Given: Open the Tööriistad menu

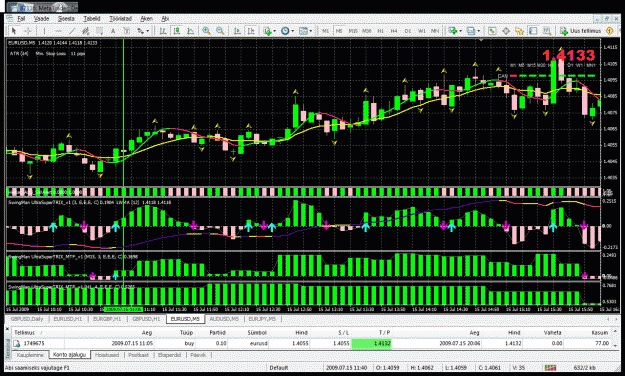Looking at the screenshot, I should pyautogui.click(x=120, y=18).
